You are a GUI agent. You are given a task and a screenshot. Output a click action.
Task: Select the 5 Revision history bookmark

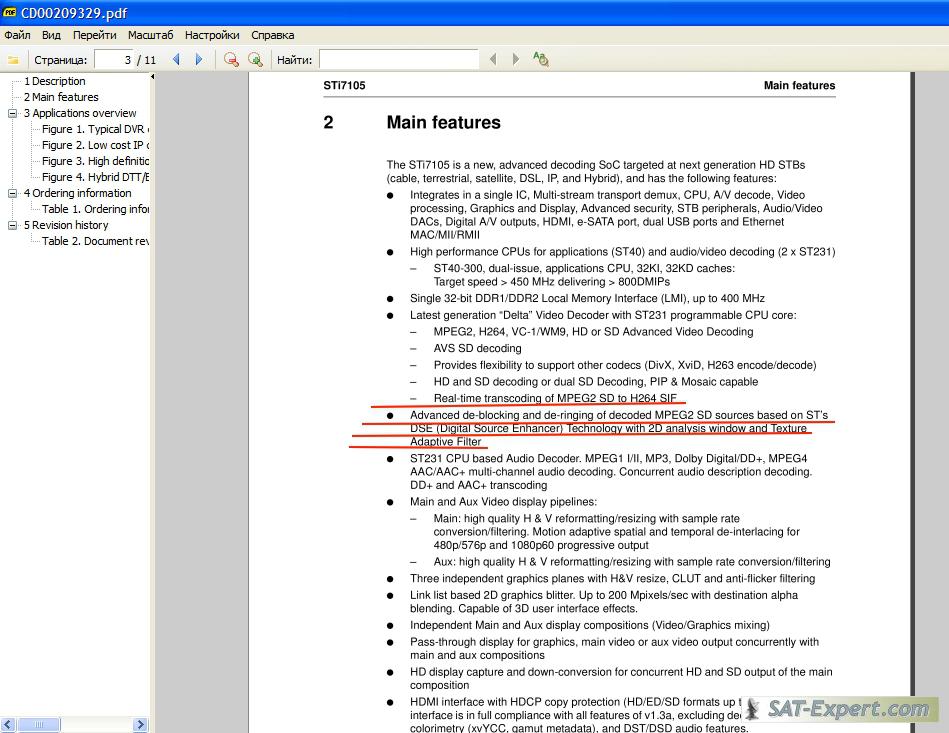point(66,225)
